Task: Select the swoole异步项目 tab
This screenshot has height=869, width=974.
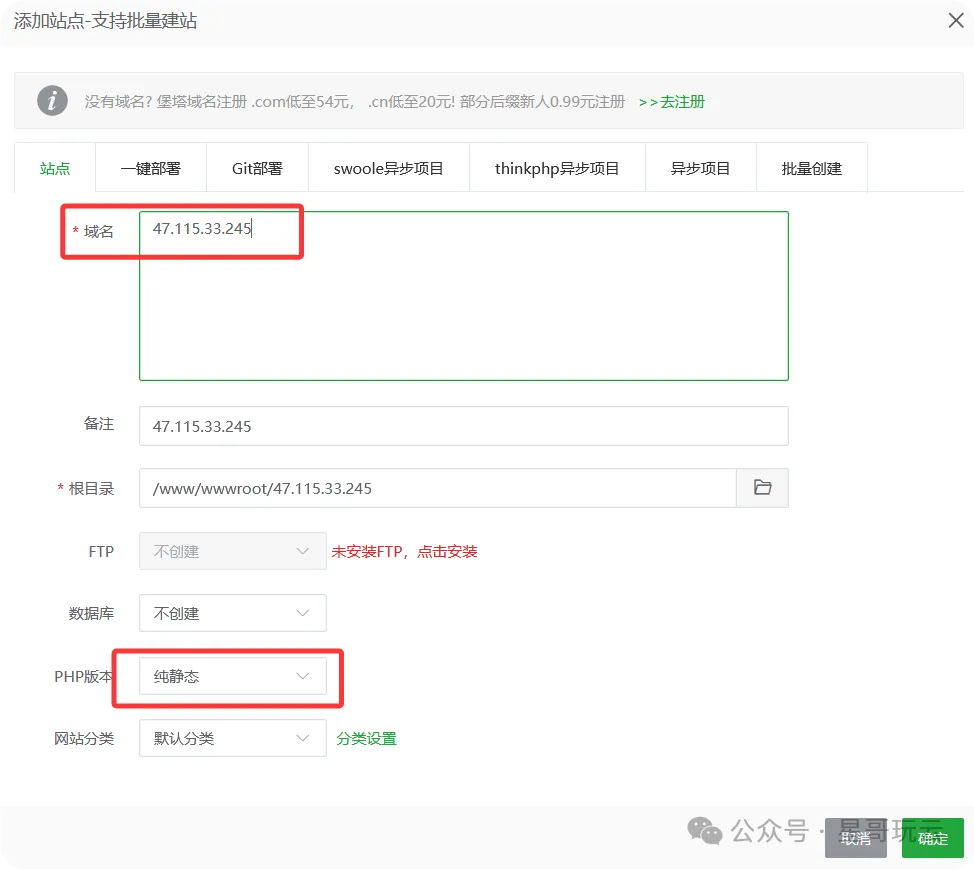Action: (389, 167)
